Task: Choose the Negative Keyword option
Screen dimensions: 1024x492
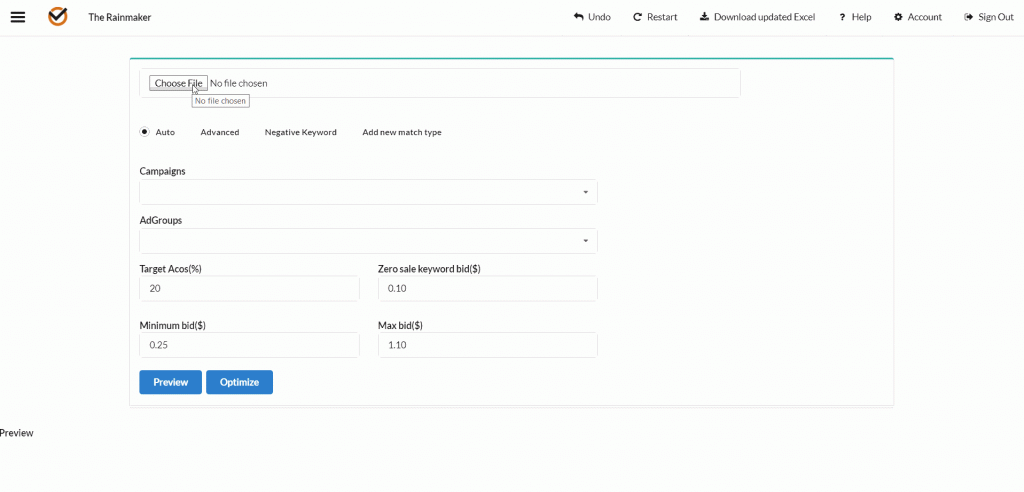Action: click(300, 132)
